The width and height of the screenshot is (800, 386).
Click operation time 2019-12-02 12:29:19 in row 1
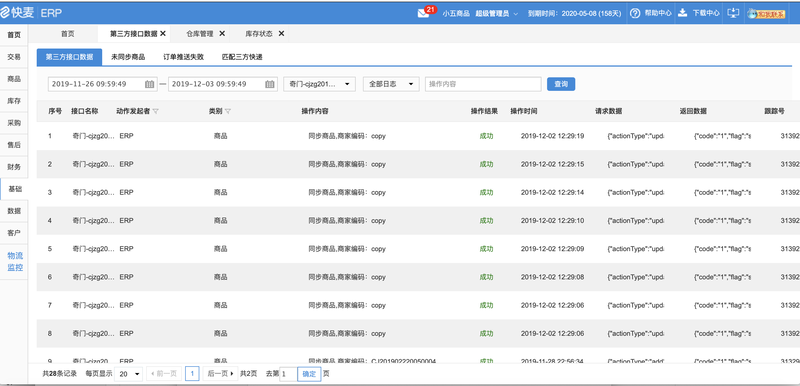coord(553,136)
